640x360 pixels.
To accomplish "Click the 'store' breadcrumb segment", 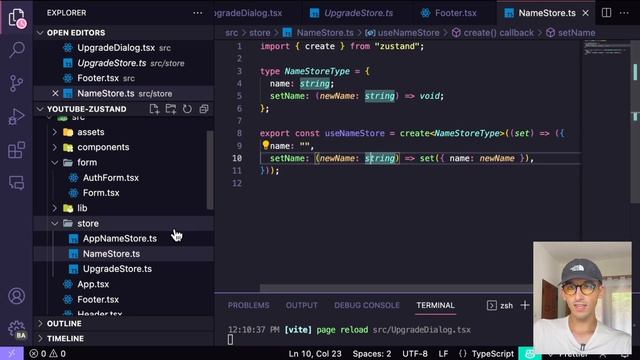I will pyautogui.click(x=260, y=33).
